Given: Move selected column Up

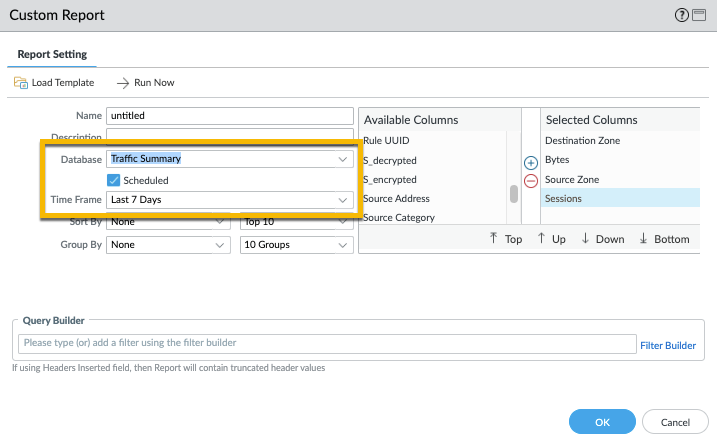Looking at the screenshot, I should click(x=554, y=239).
